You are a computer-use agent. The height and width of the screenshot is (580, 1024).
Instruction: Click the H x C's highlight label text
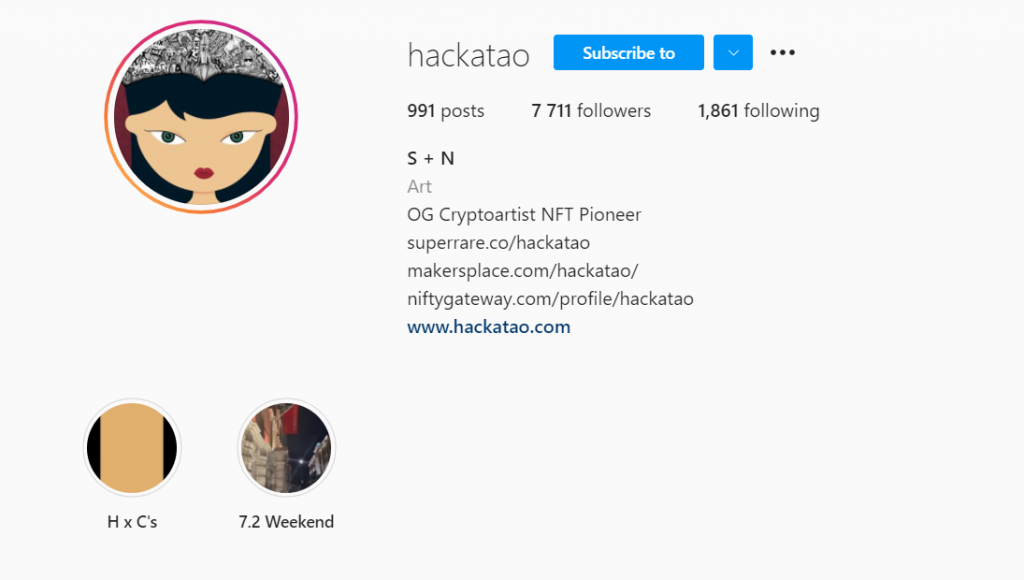click(x=132, y=522)
